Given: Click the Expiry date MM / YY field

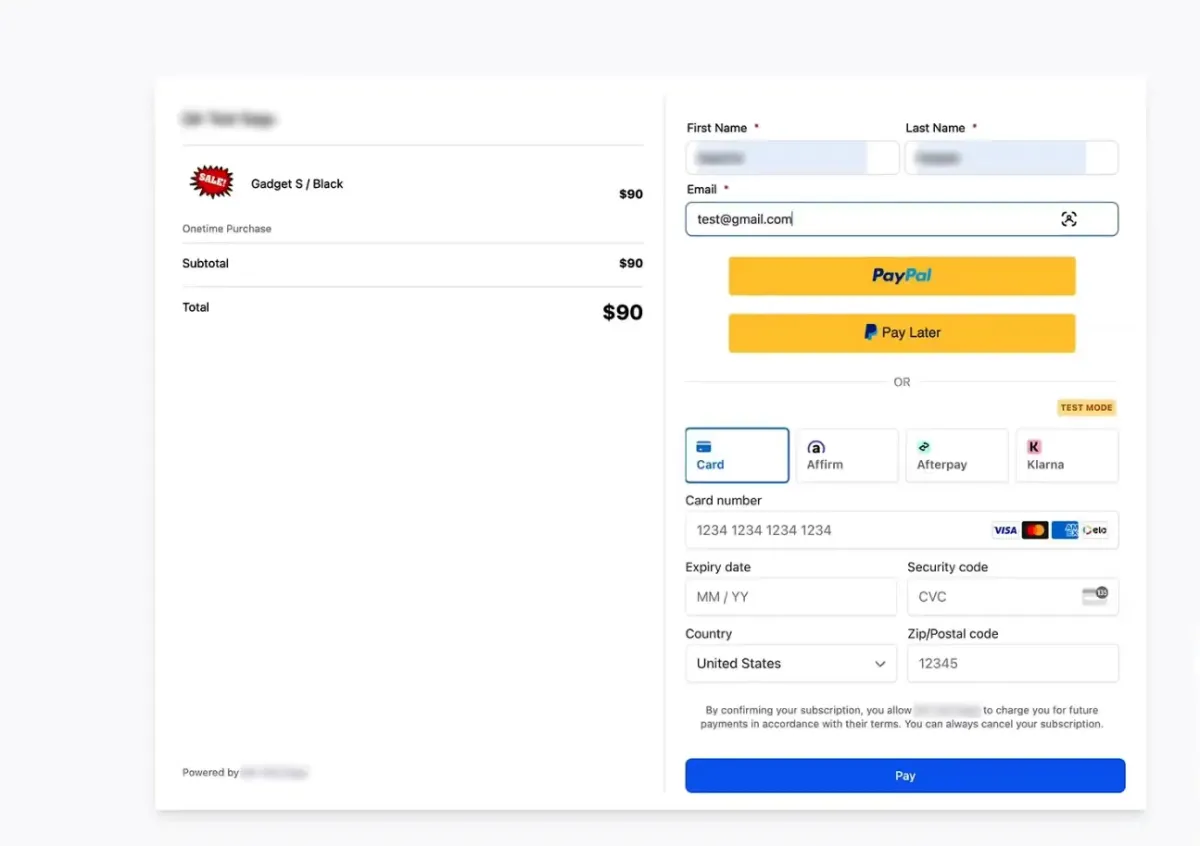Looking at the screenshot, I should click(x=791, y=597).
